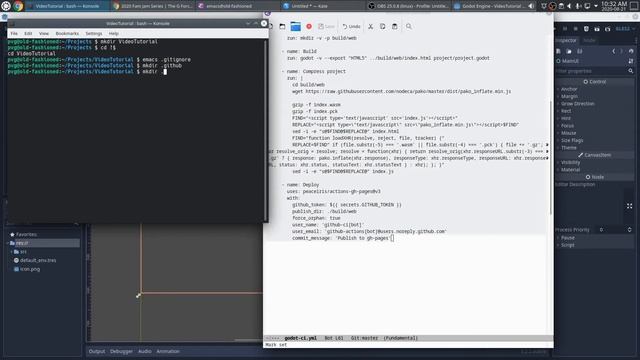Expand Rect section in Godot Inspector
The image size is (640, 360).
click(566, 111)
